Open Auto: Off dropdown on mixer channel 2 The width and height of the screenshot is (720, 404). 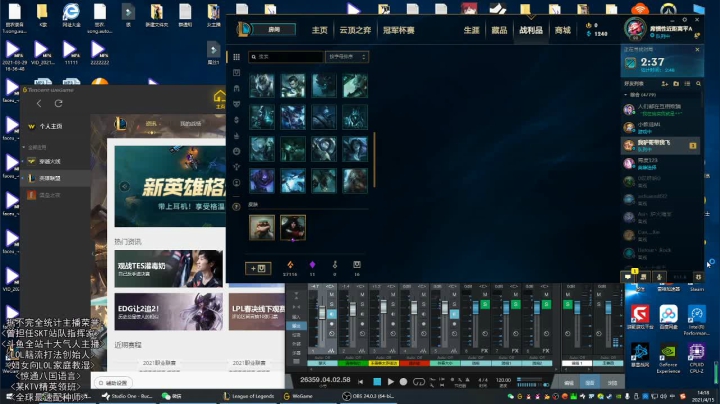point(353,357)
